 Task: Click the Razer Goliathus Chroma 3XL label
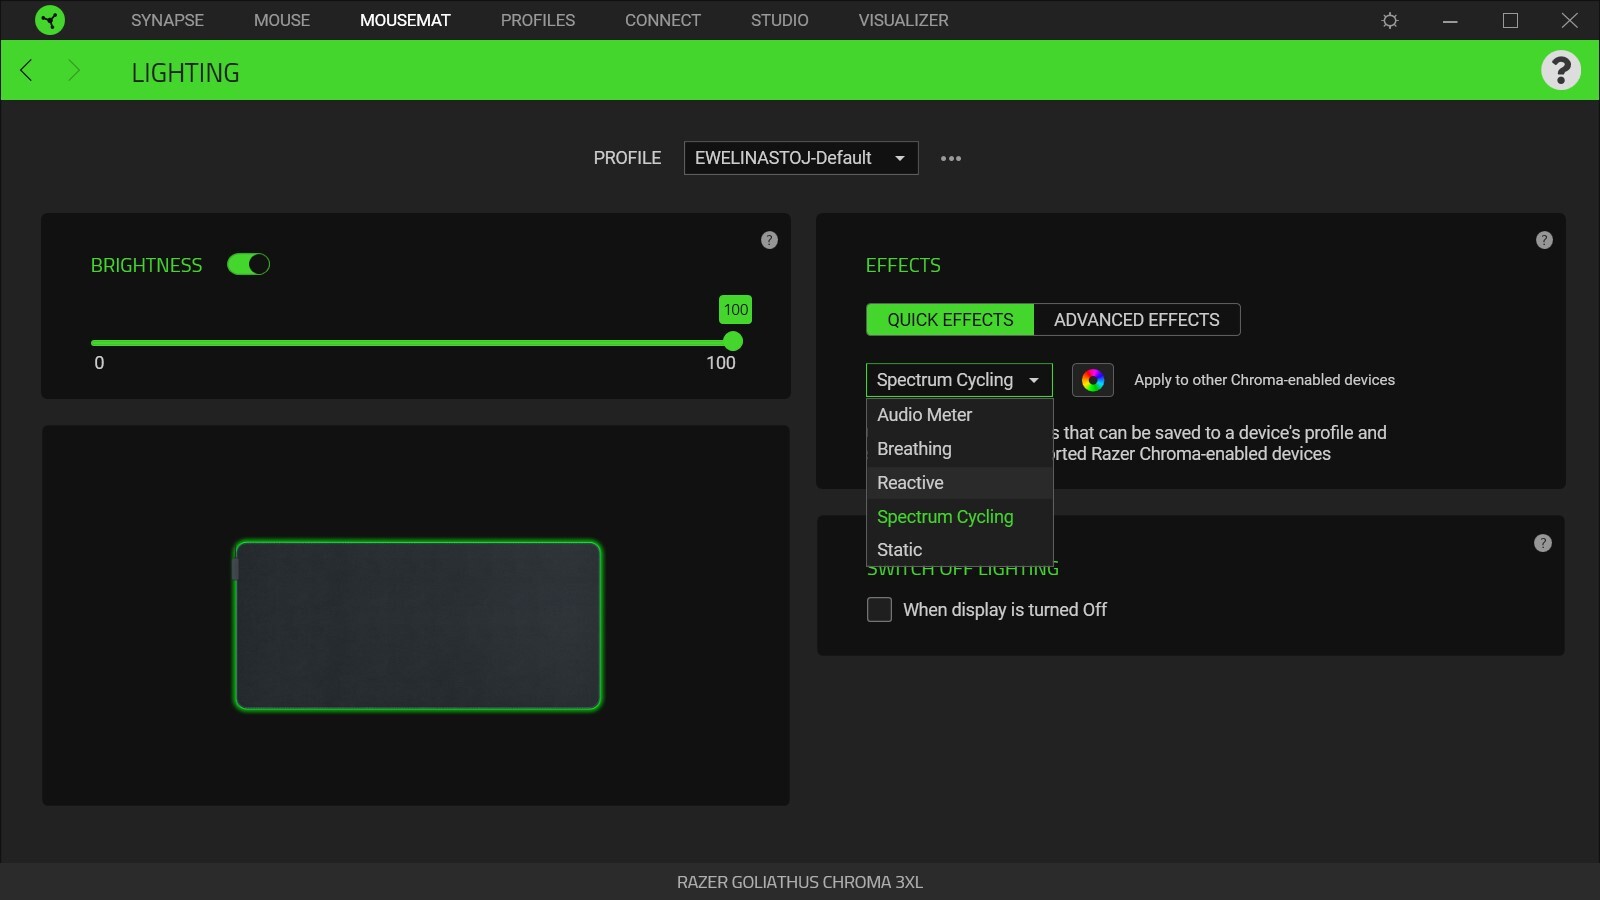pyautogui.click(x=800, y=882)
